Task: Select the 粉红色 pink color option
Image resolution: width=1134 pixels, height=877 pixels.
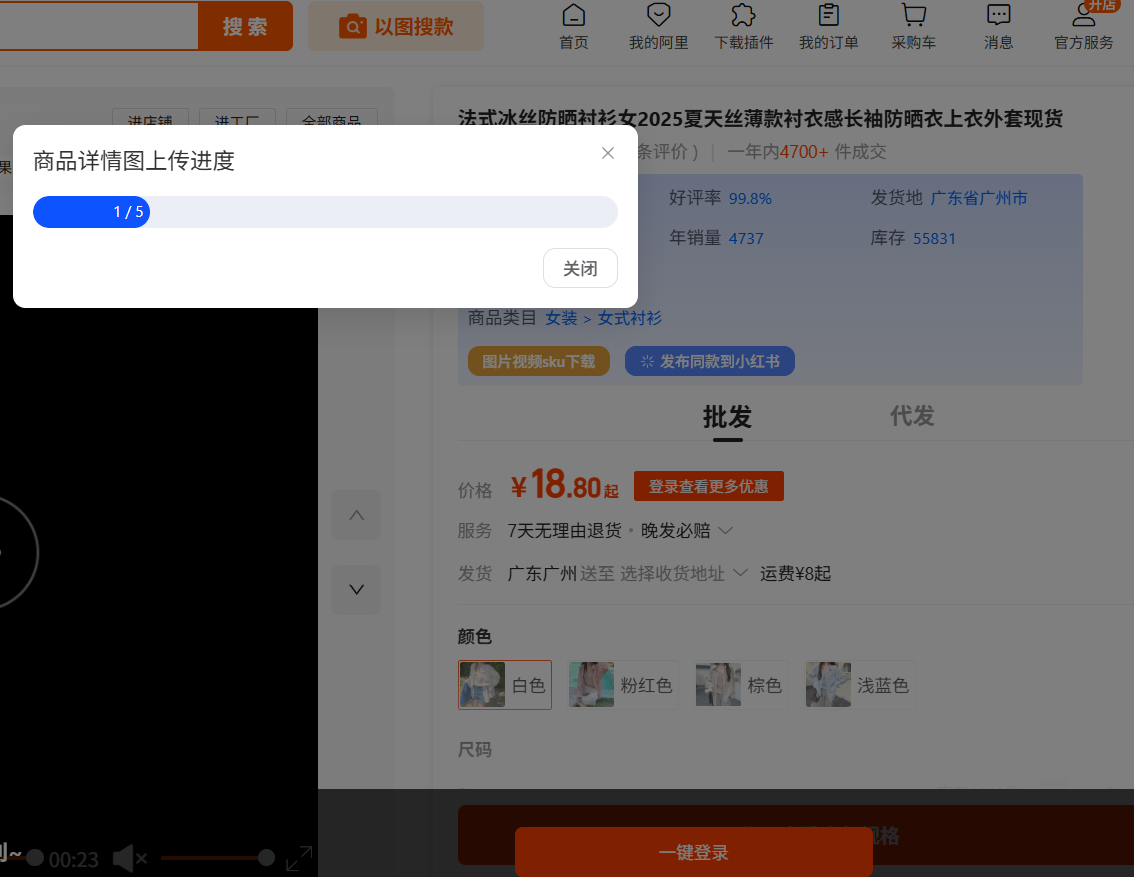Action: tap(623, 685)
